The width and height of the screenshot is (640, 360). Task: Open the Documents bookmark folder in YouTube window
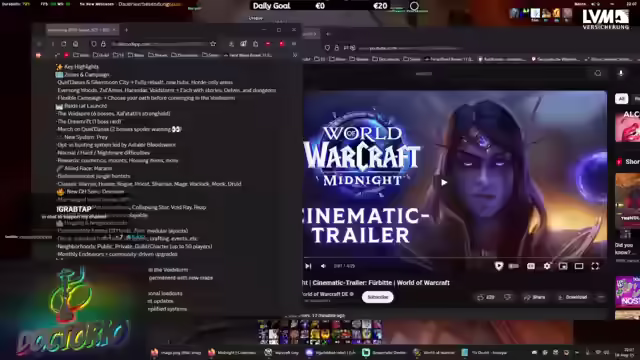(386, 59)
